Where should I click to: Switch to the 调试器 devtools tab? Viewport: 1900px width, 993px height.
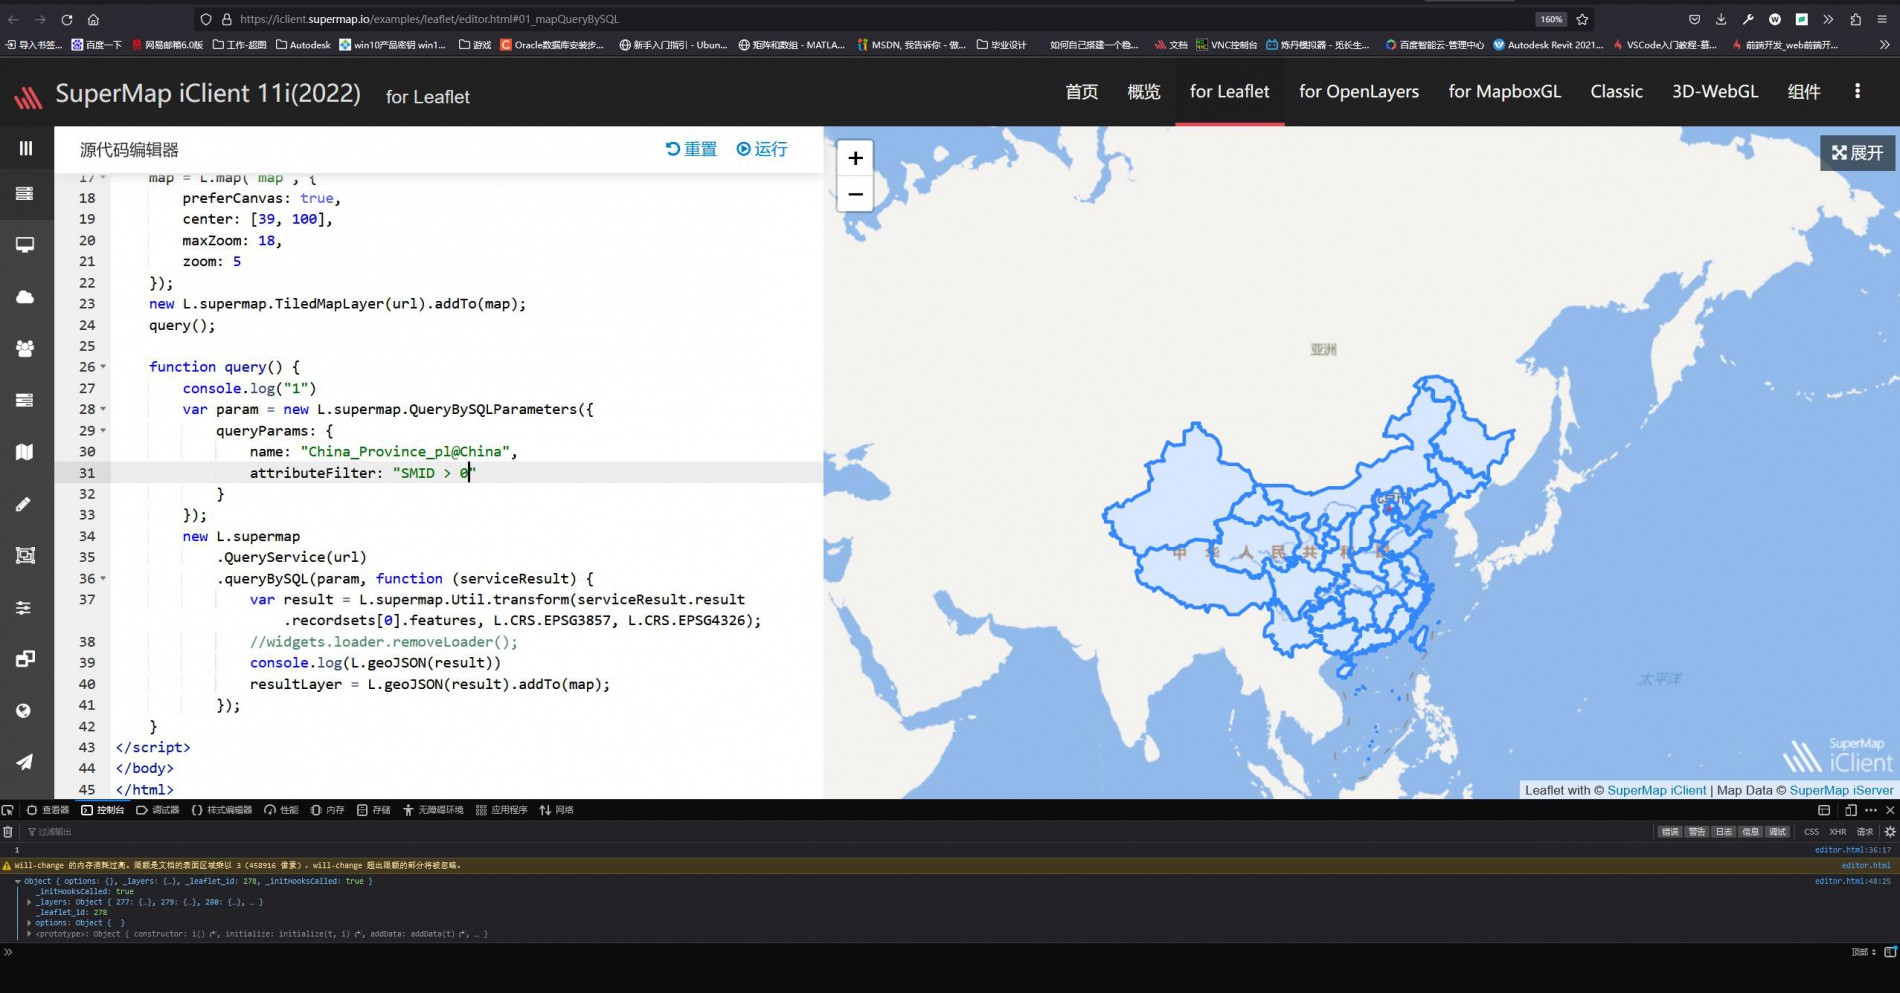point(158,810)
